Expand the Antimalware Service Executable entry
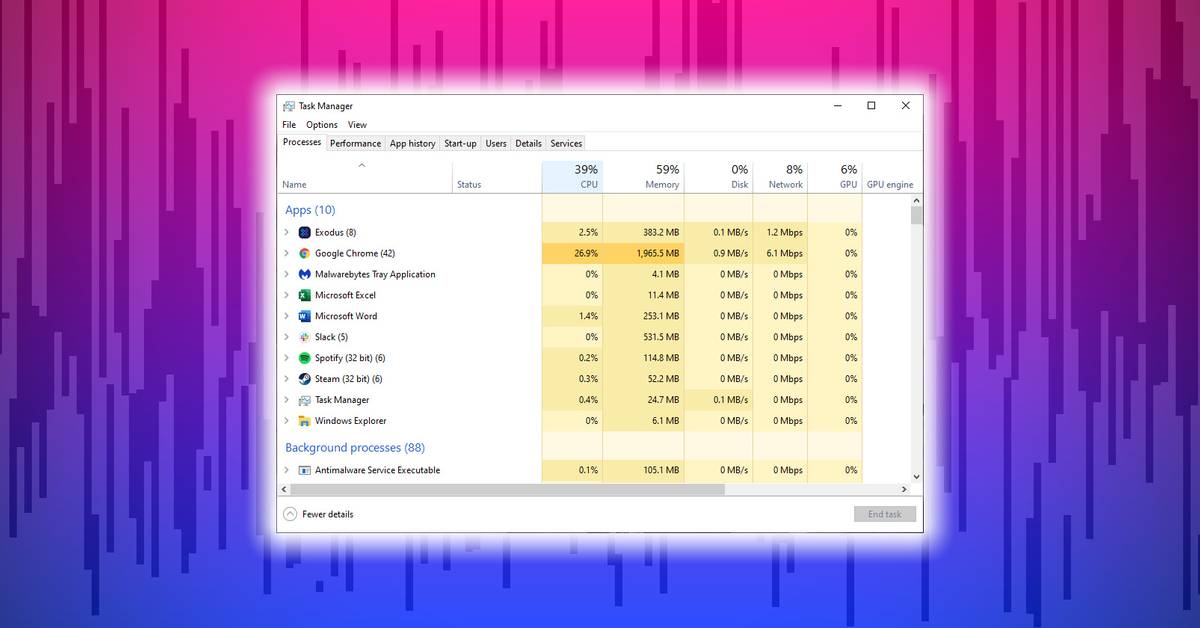The width and height of the screenshot is (1200, 628). point(287,470)
